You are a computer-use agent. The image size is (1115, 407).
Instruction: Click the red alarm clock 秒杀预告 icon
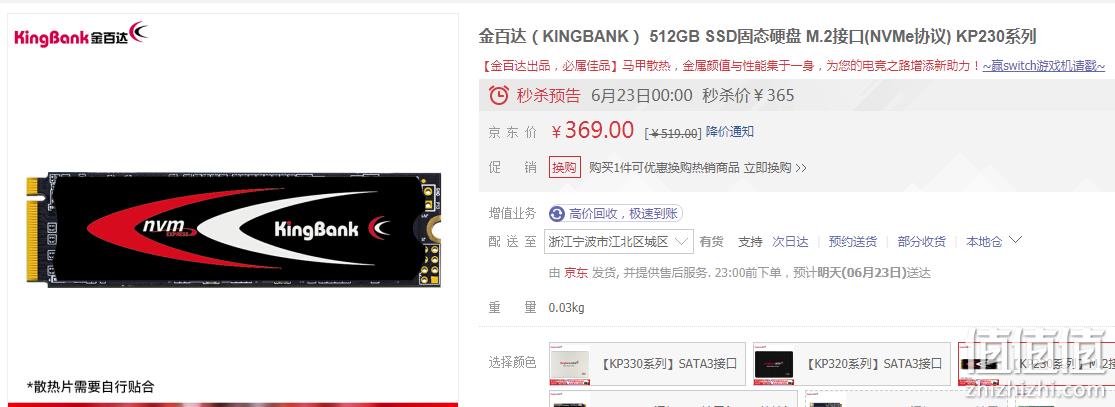498,95
